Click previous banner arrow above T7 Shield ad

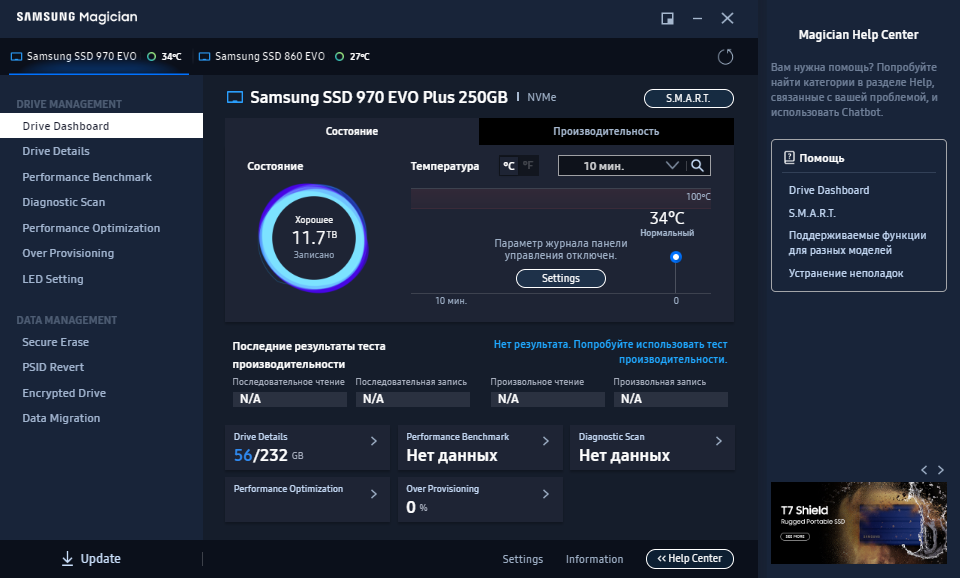pyautogui.click(x=924, y=469)
